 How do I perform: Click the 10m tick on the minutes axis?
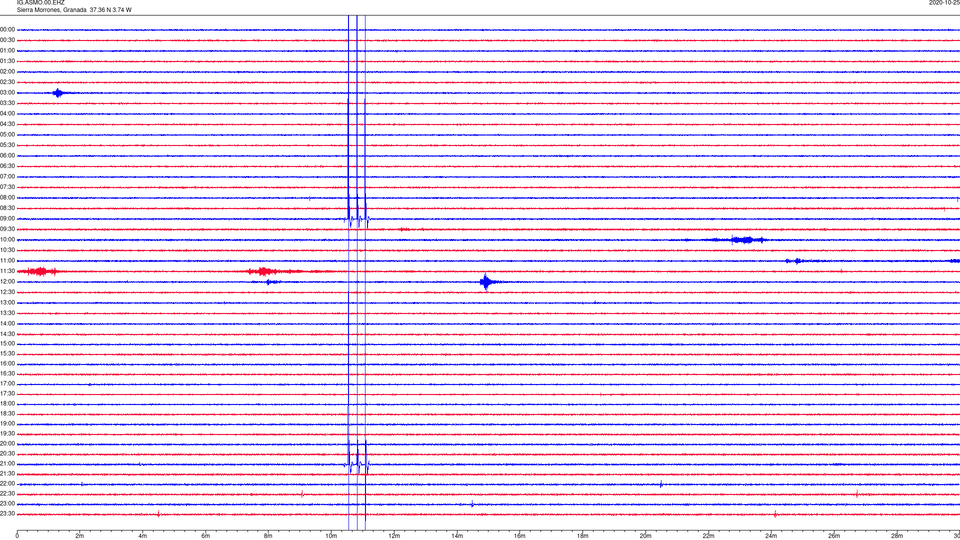[x=331, y=536]
